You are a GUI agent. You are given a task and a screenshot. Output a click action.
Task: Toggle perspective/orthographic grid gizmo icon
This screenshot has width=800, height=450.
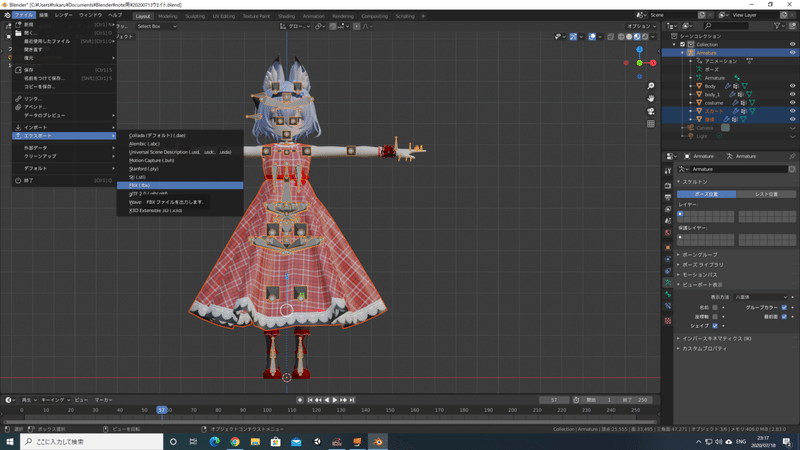(651, 123)
